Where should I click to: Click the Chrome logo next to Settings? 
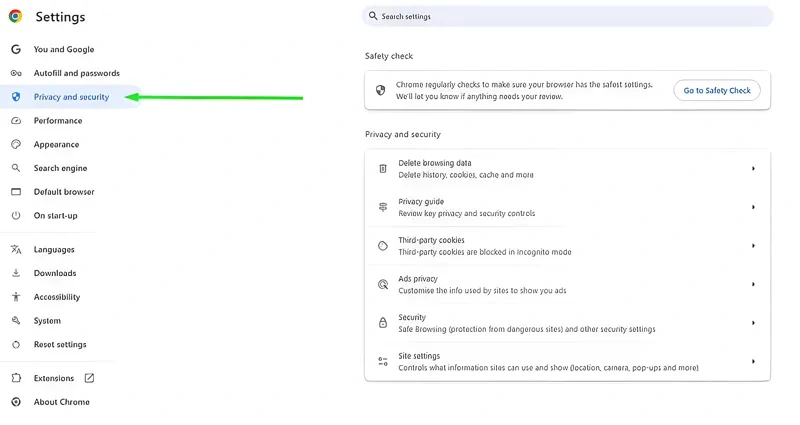click(x=16, y=16)
